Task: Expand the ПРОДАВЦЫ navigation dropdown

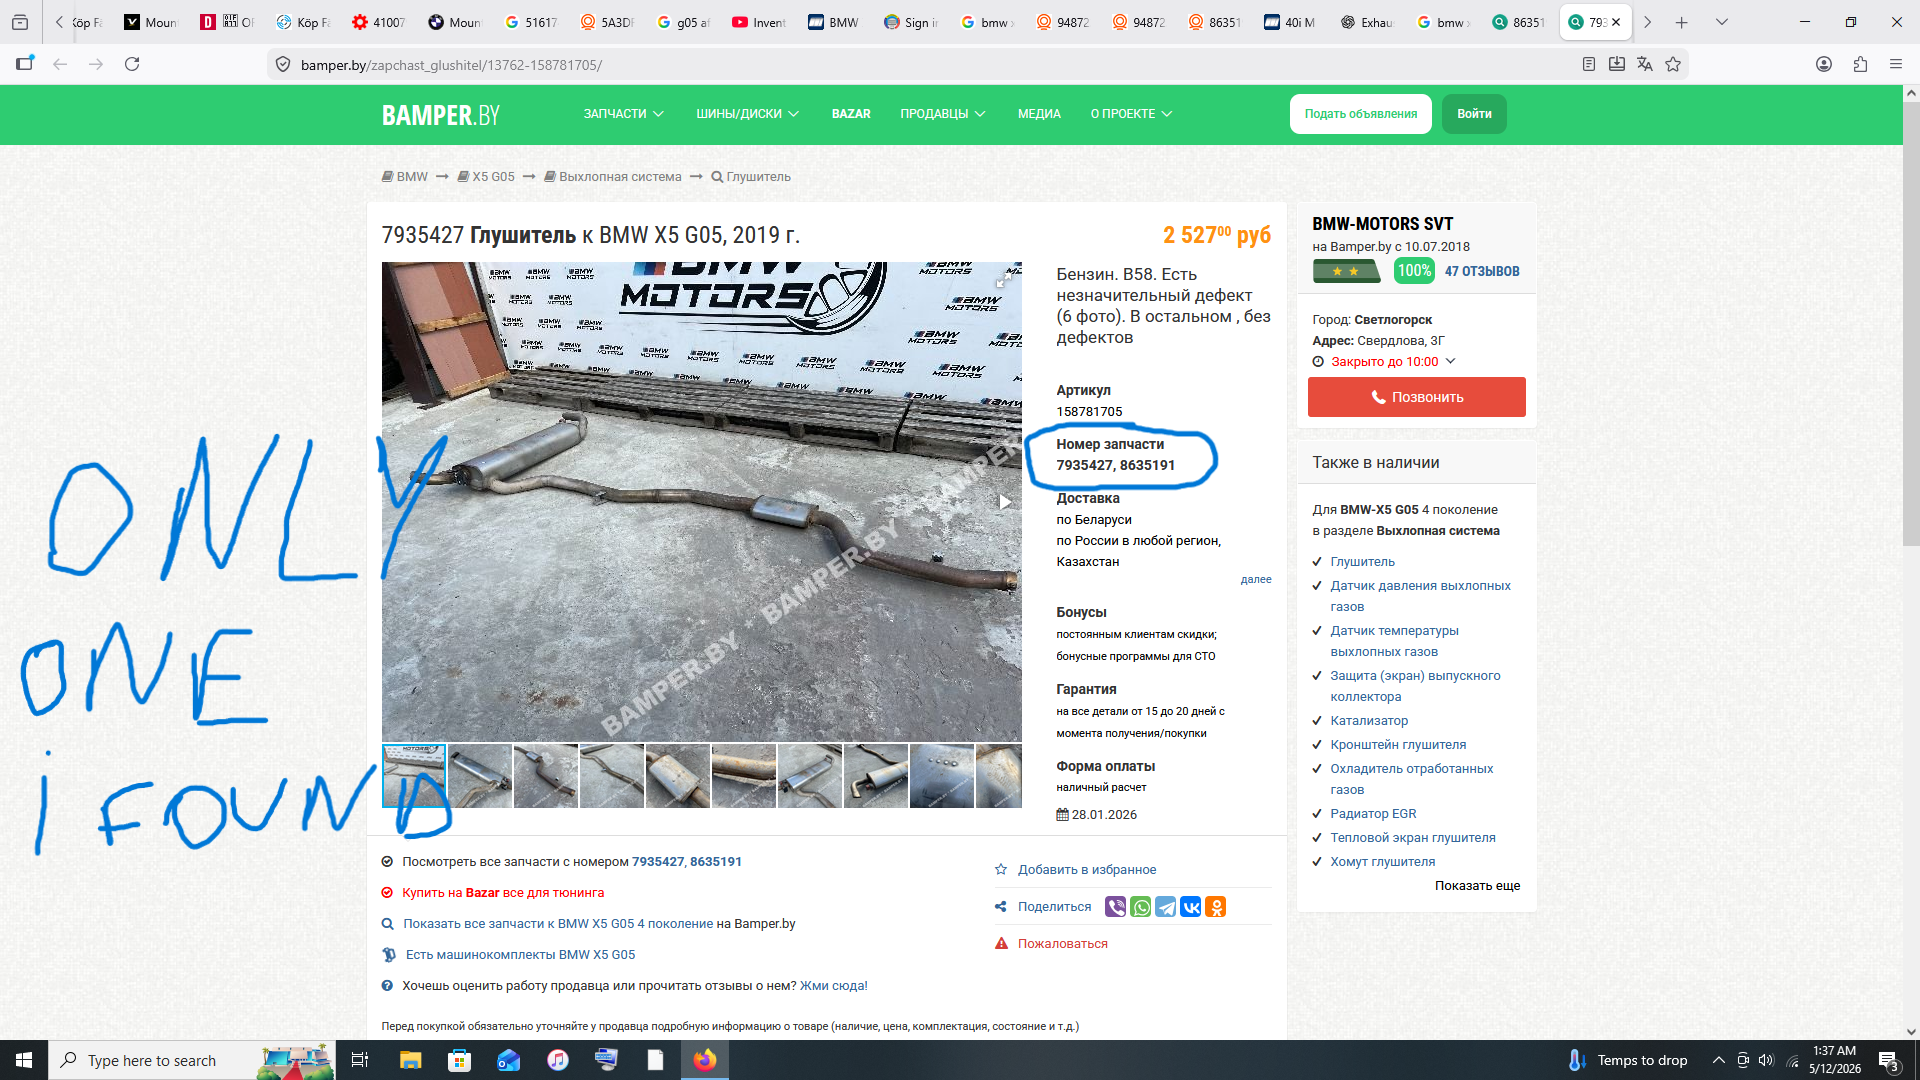Action: click(x=943, y=114)
